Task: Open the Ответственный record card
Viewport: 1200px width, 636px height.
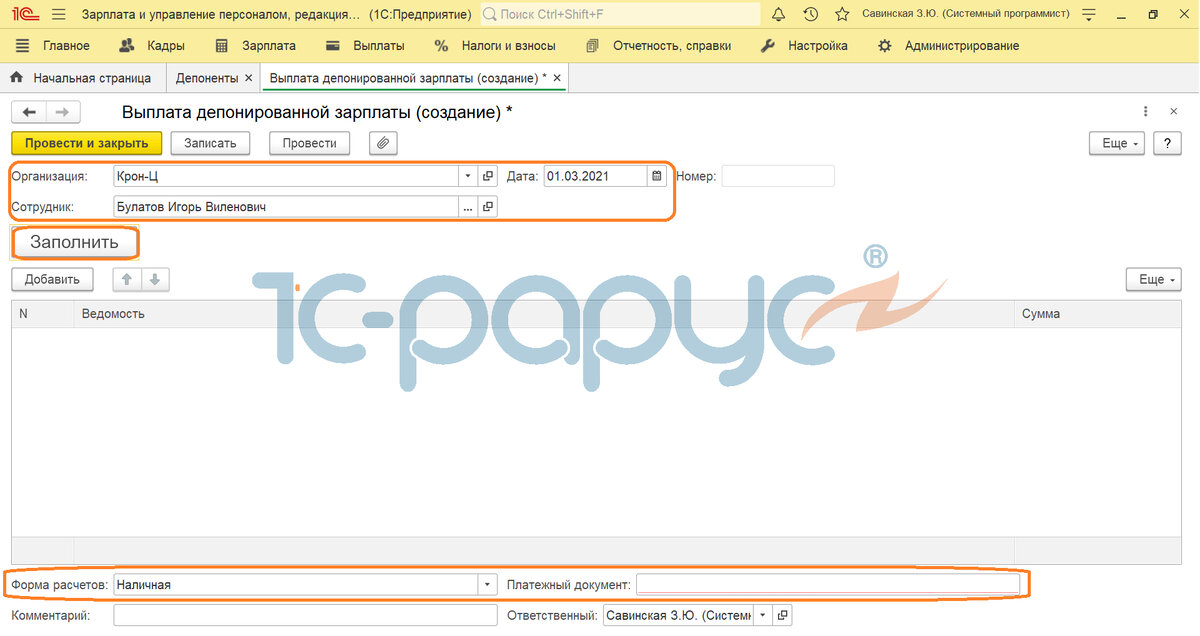Action: click(783, 615)
